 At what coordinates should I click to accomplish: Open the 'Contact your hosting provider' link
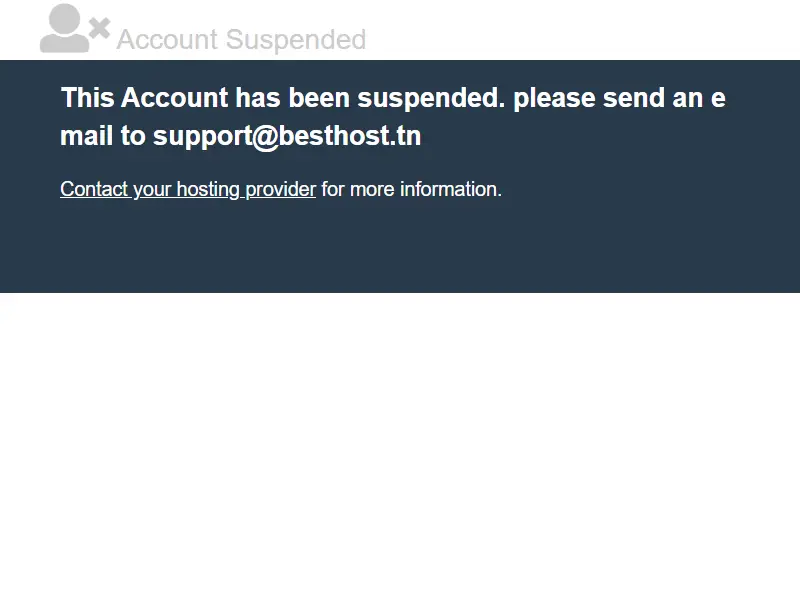pos(188,189)
